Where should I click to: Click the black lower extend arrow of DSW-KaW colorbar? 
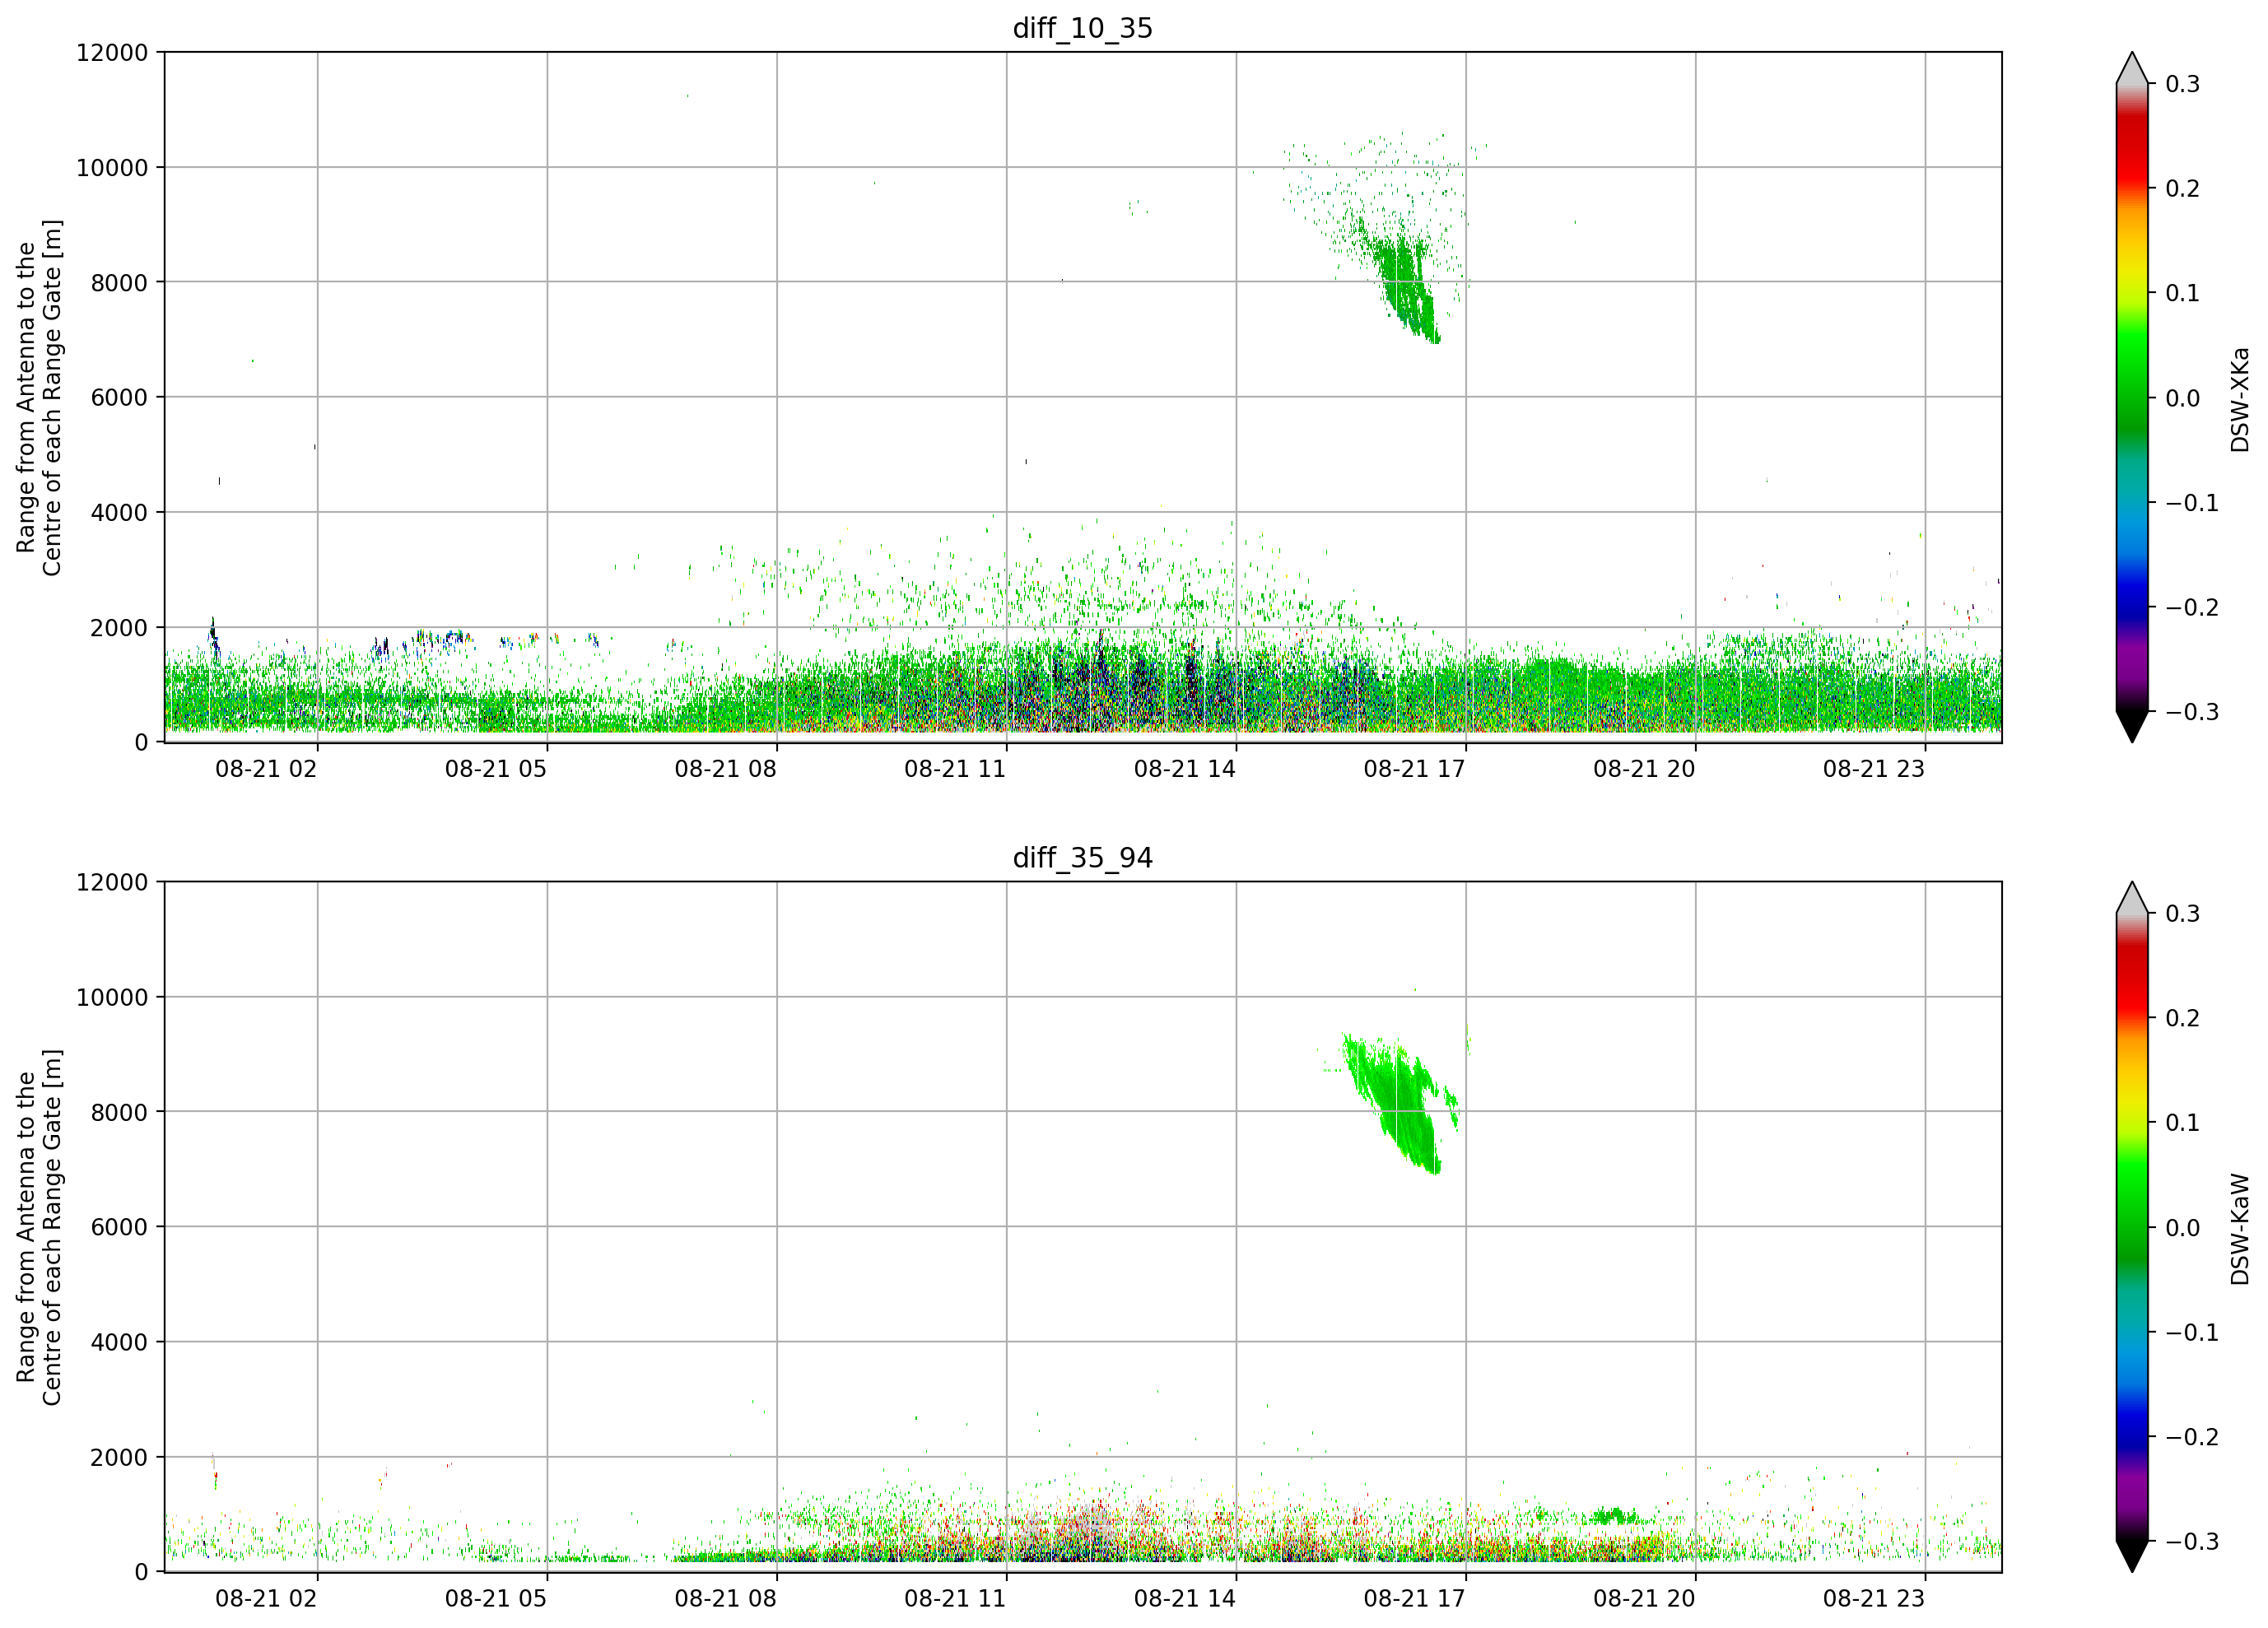pos(2132,1555)
